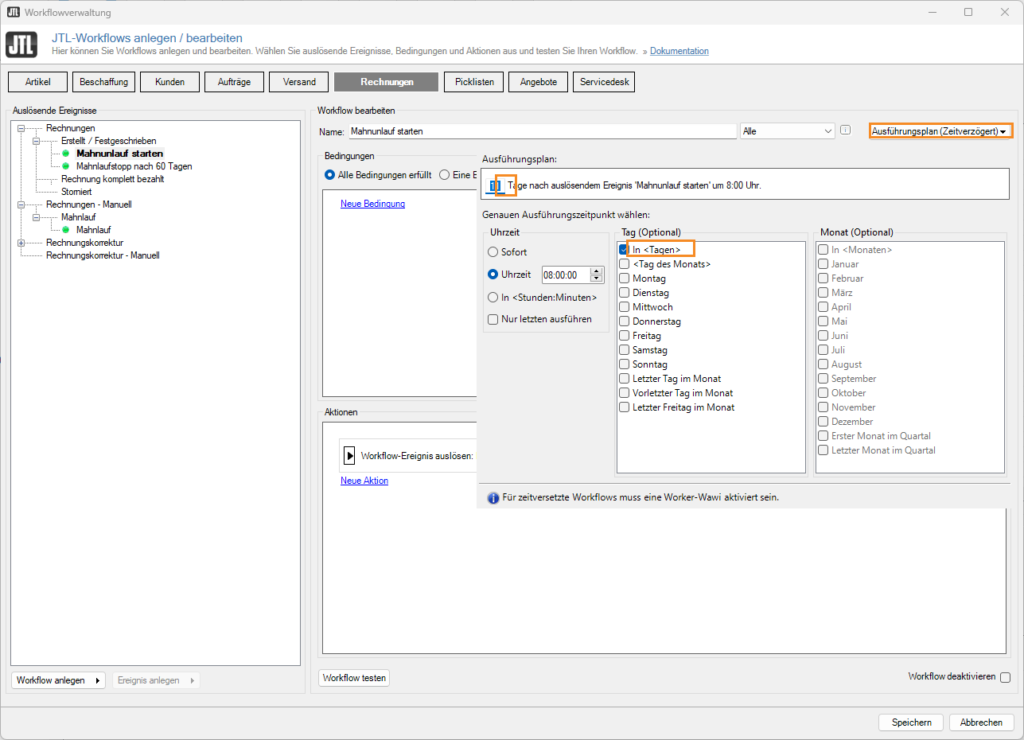The width and height of the screenshot is (1024, 740).
Task: Switch to the Versand tab
Action: point(298,81)
